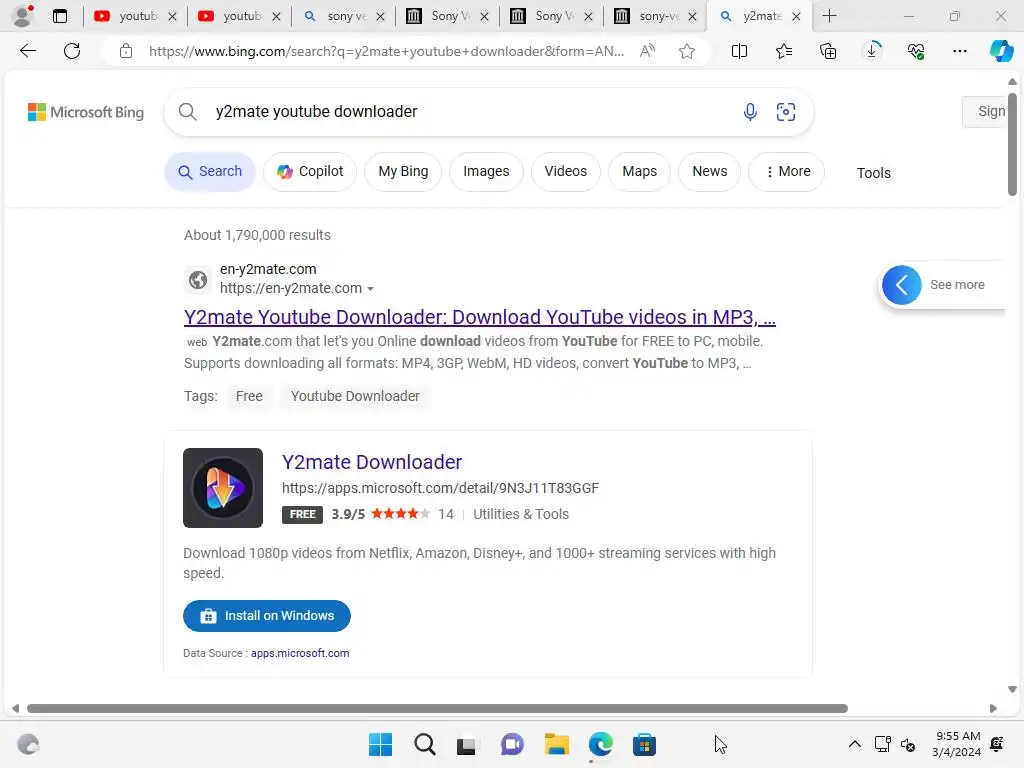Open File Explorer from taskbar
The image size is (1024, 768).
556,744
